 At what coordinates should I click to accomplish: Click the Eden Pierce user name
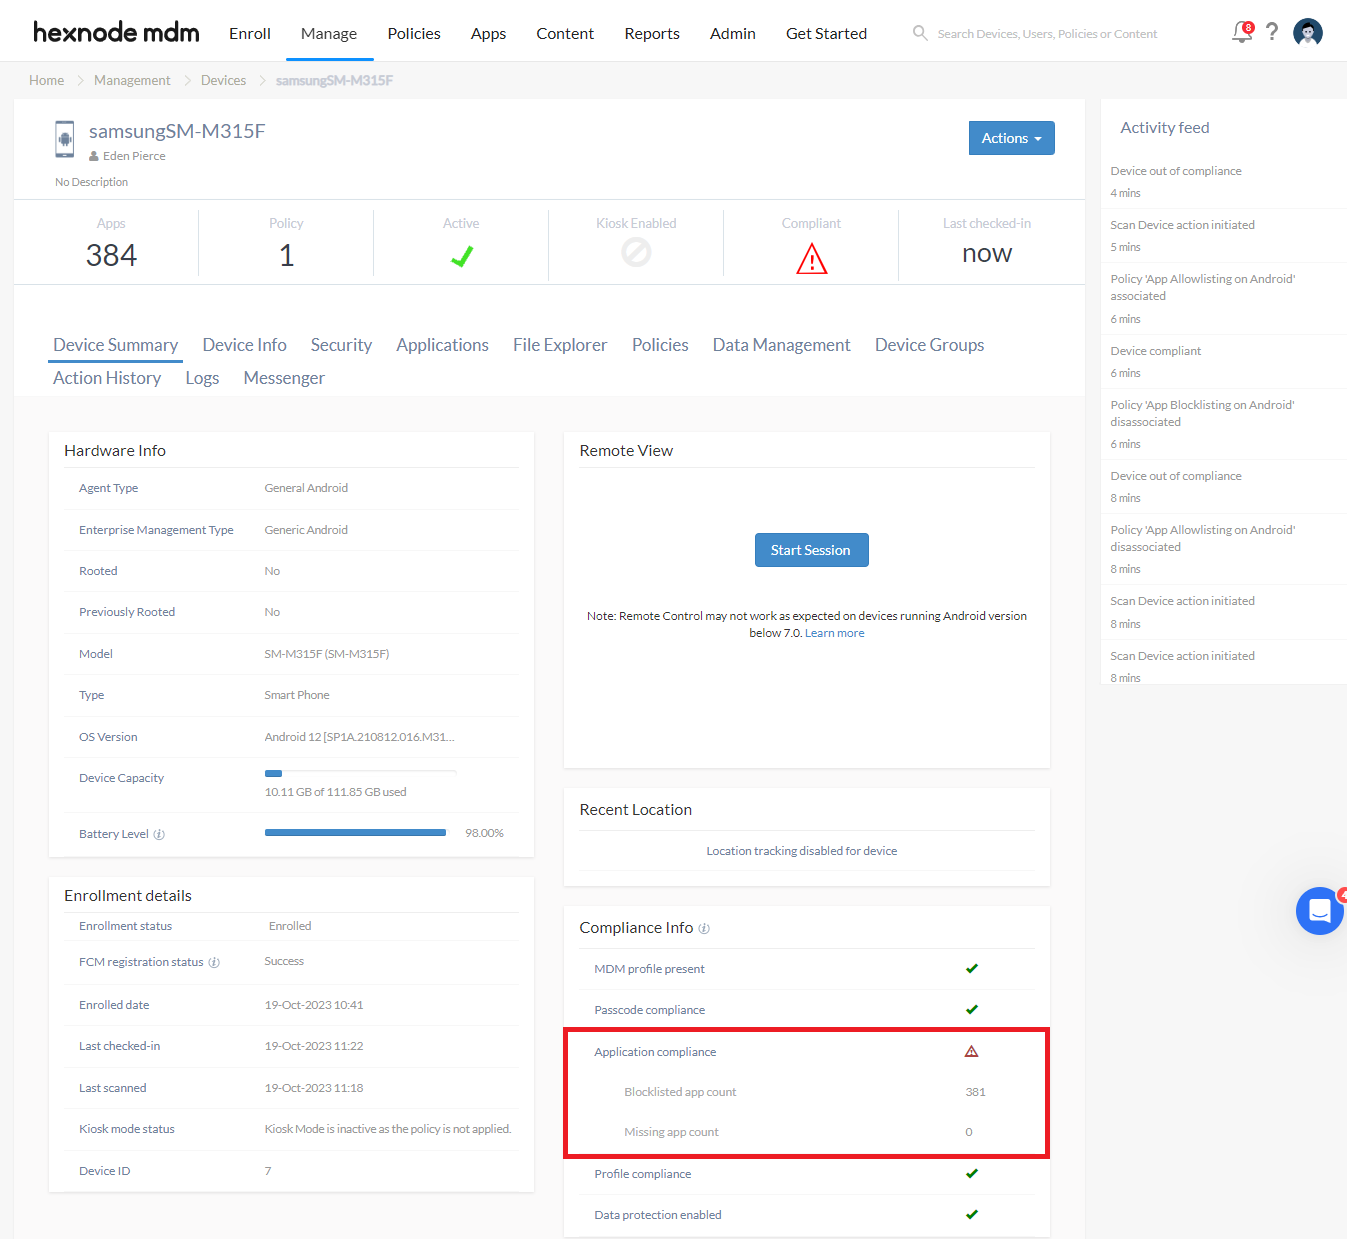134,156
